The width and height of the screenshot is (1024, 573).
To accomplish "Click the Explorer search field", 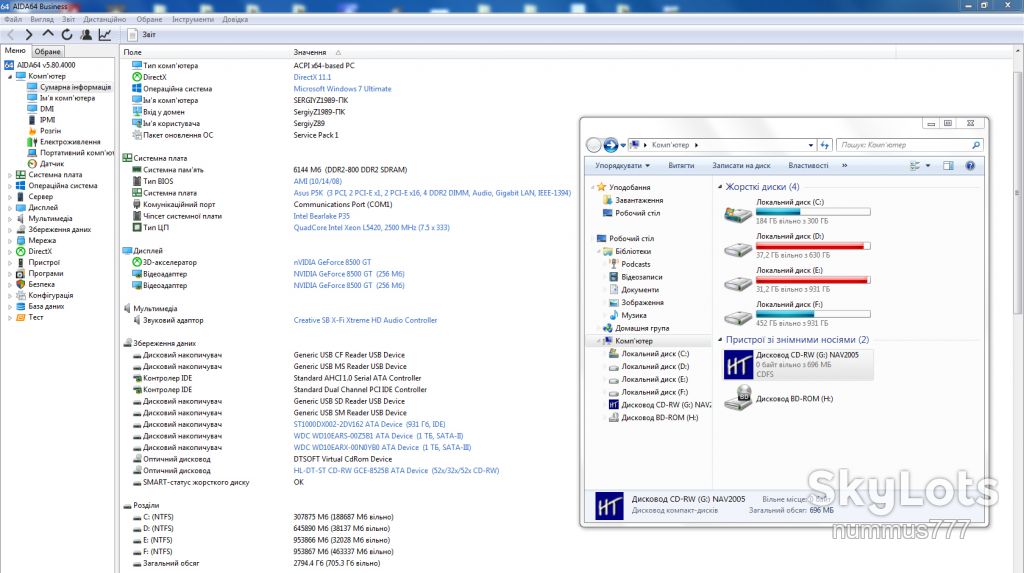I will [909, 145].
